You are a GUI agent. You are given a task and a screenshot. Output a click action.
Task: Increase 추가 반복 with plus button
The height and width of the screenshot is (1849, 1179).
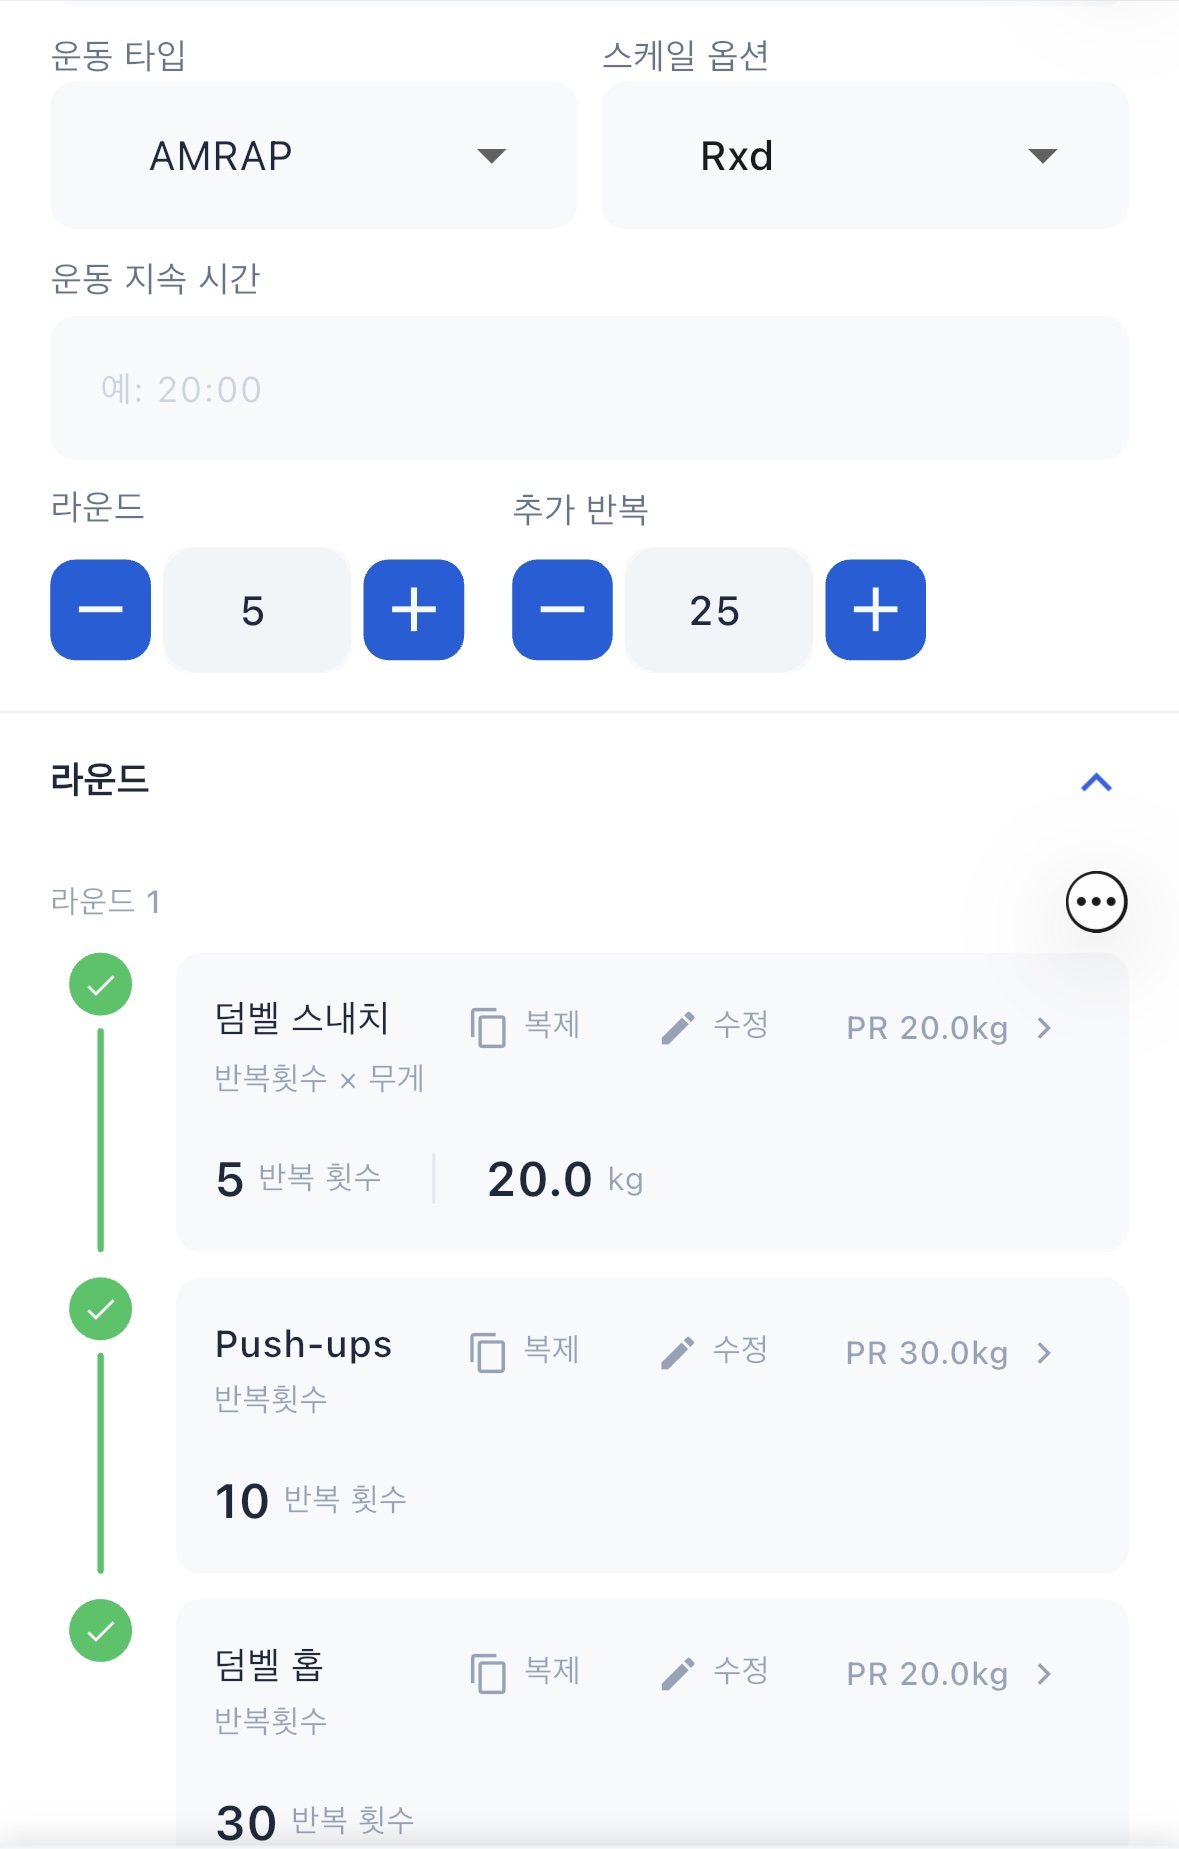tap(875, 610)
